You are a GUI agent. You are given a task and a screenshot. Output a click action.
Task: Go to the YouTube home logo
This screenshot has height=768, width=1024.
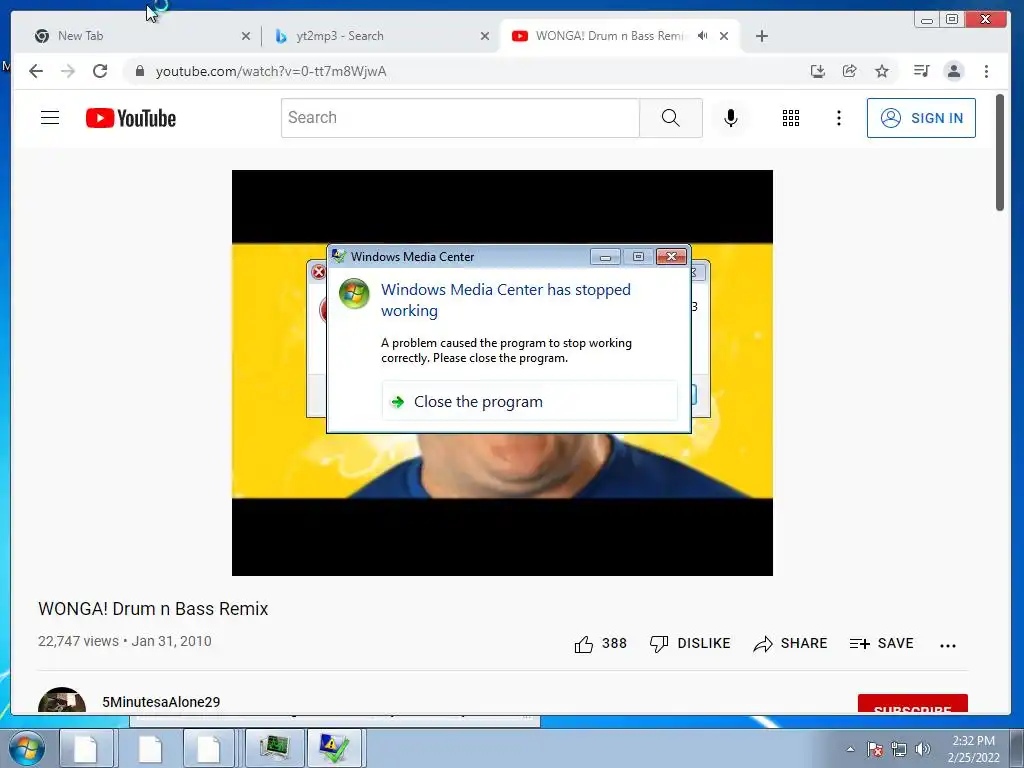click(131, 118)
